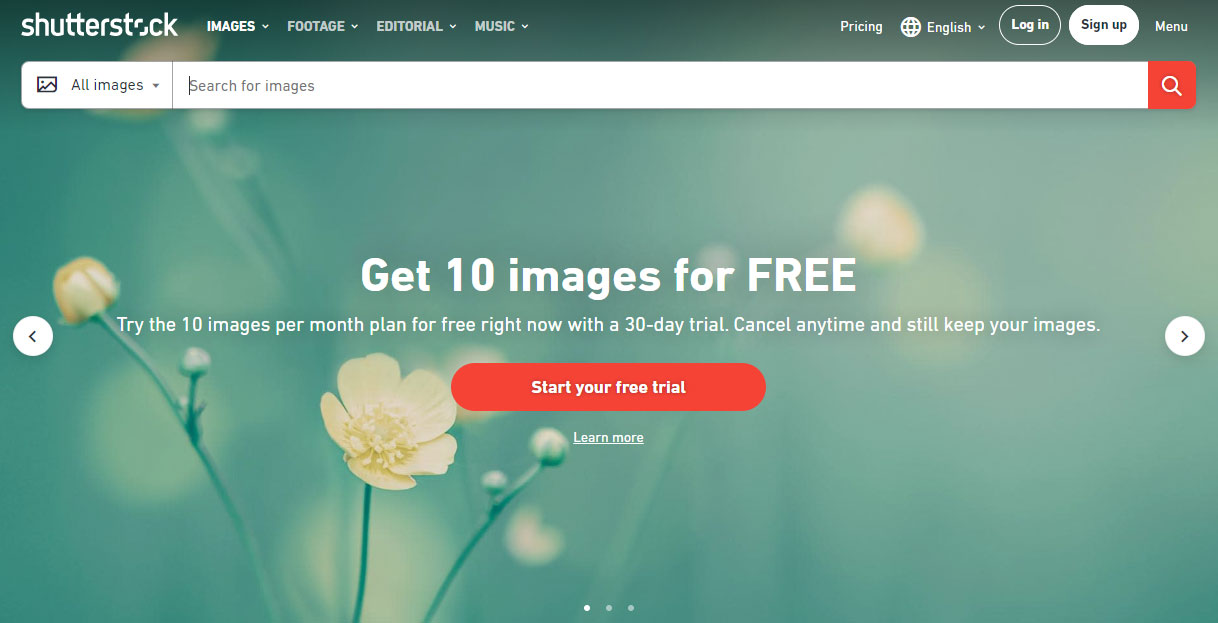1218x623 pixels.
Task: Expand the Images navigation menu
Action: [x=238, y=26]
